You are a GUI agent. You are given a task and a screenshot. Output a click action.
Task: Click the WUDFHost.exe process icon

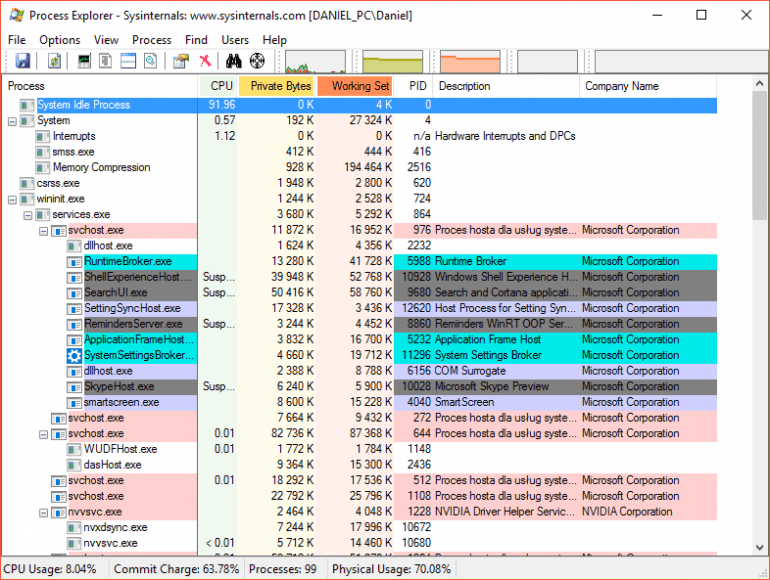pos(74,449)
